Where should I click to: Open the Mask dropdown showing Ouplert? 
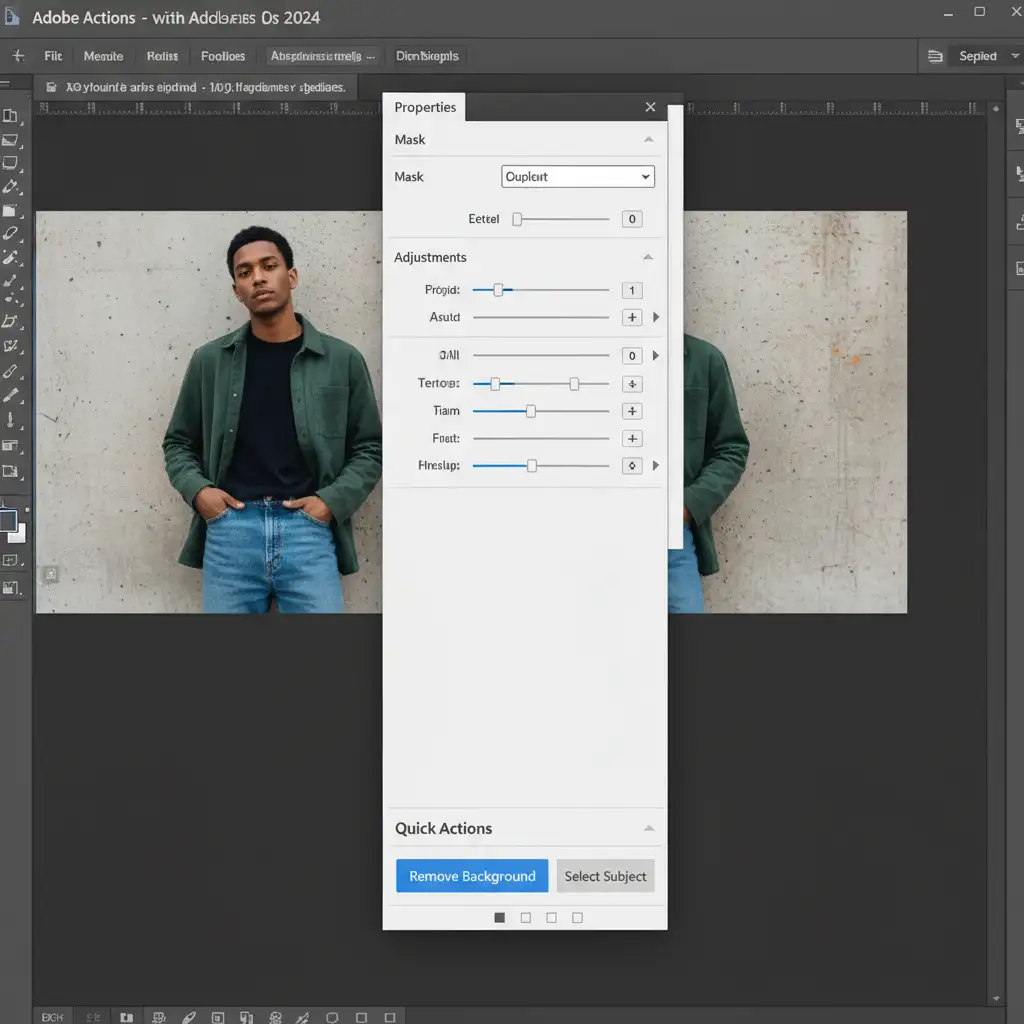[577, 177]
